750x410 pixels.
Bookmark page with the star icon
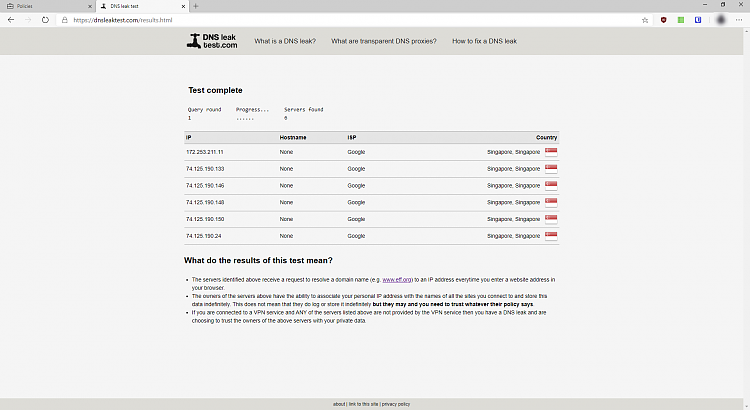click(x=645, y=20)
